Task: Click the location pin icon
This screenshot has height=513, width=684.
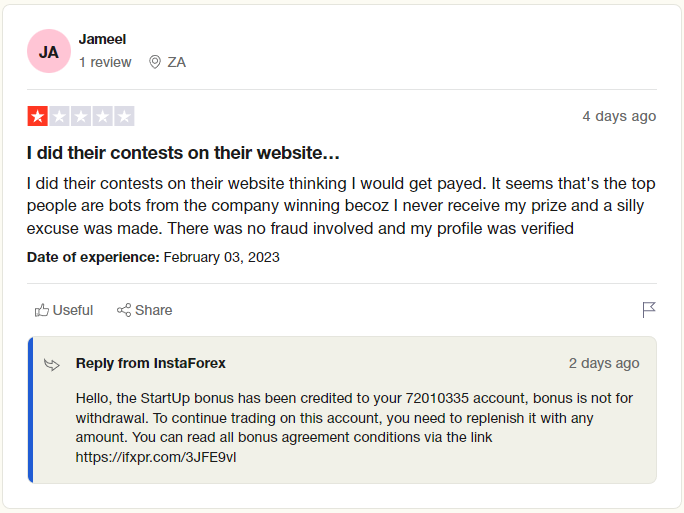Action: pos(154,62)
